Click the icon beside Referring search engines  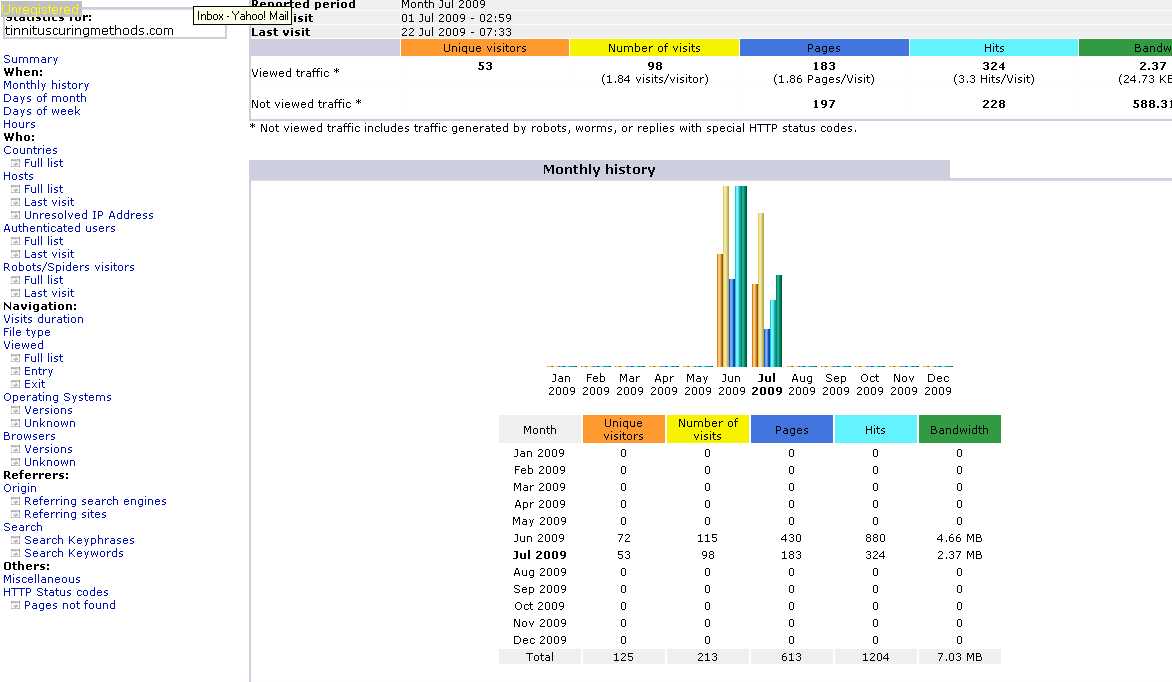(x=15, y=502)
